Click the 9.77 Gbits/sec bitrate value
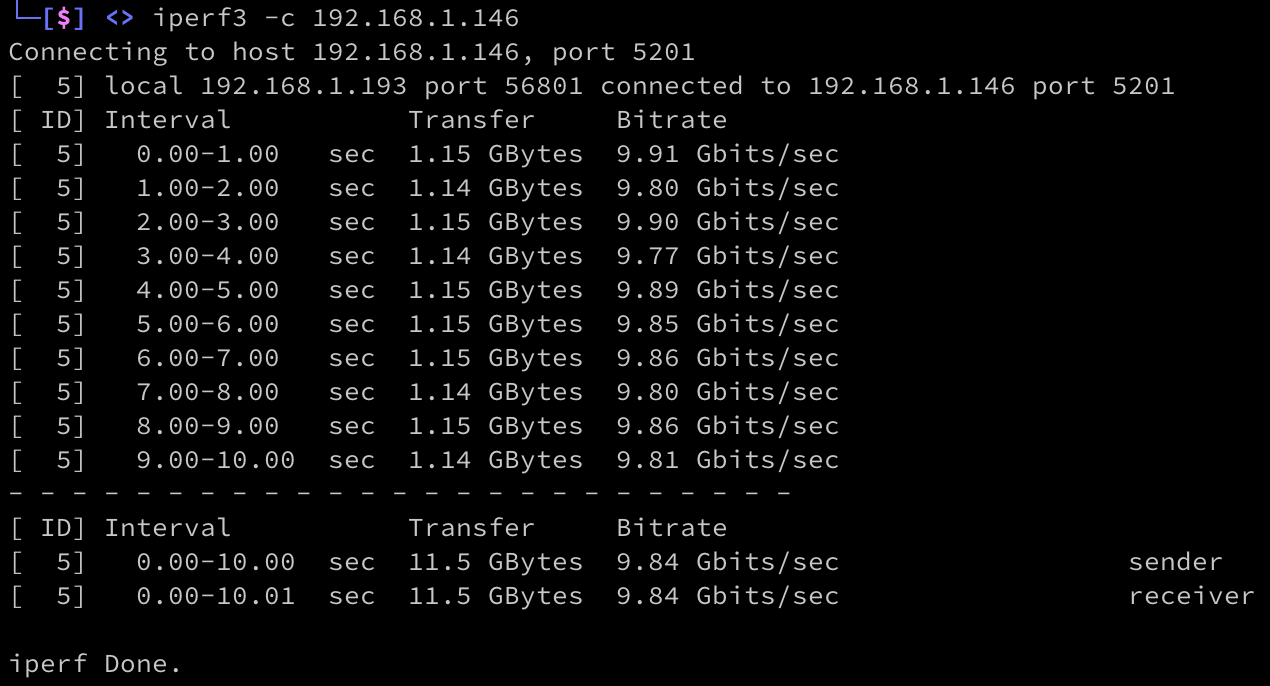 point(727,256)
